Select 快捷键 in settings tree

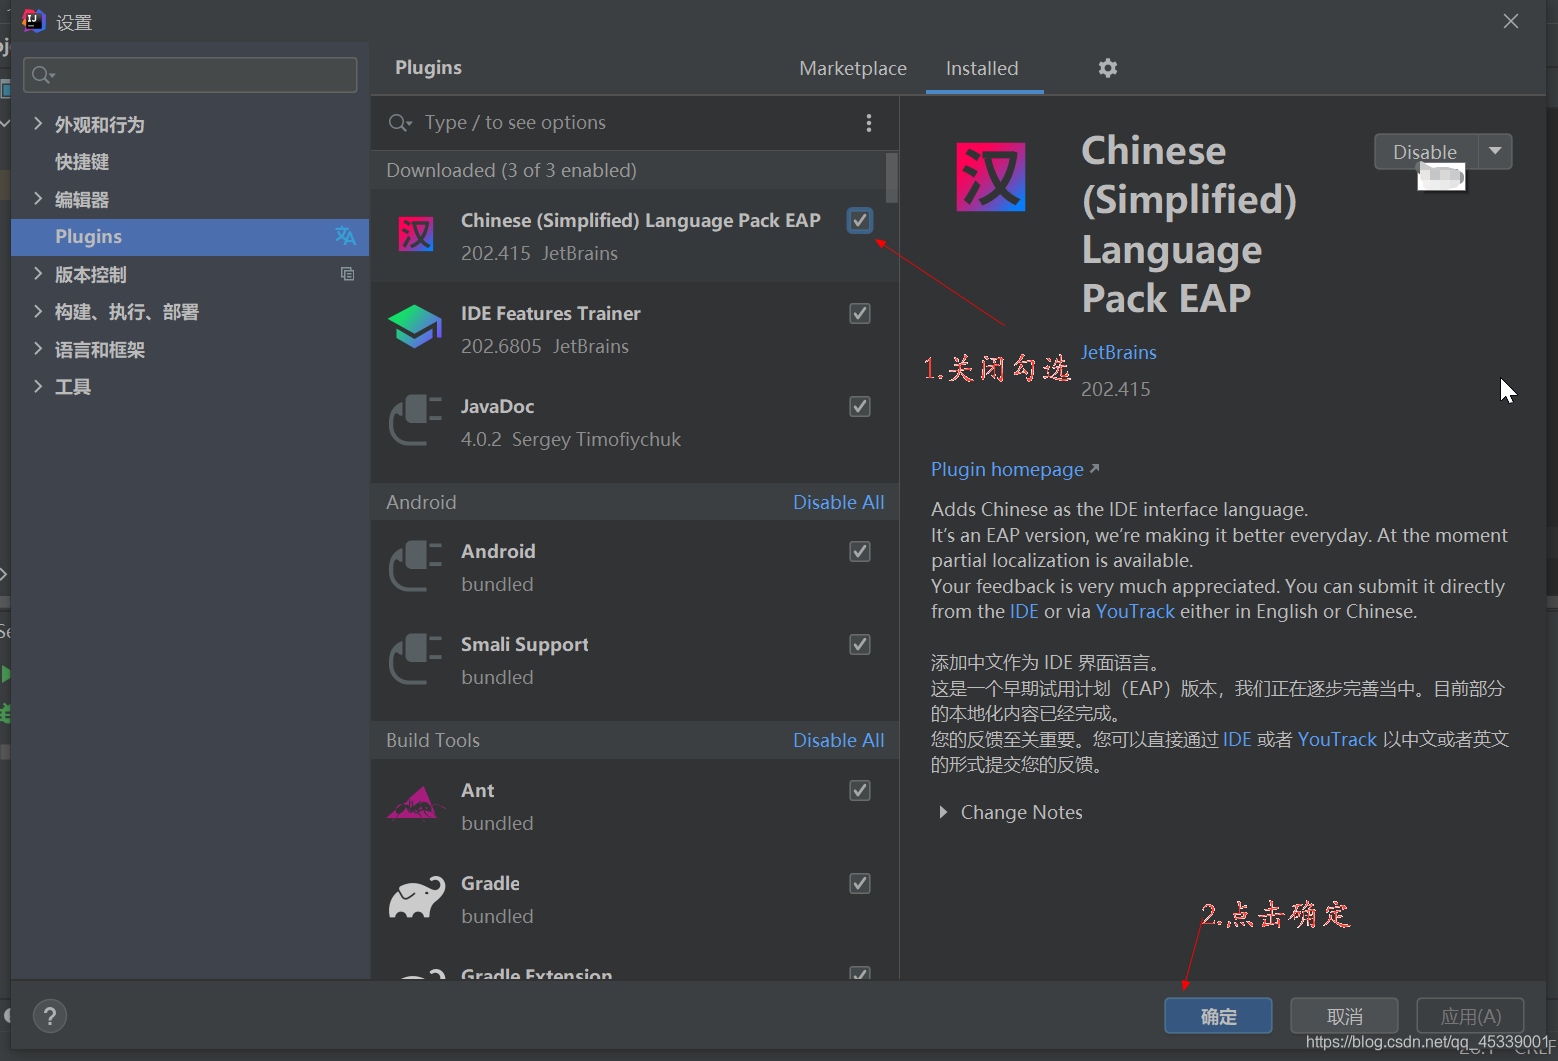[x=82, y=161]
